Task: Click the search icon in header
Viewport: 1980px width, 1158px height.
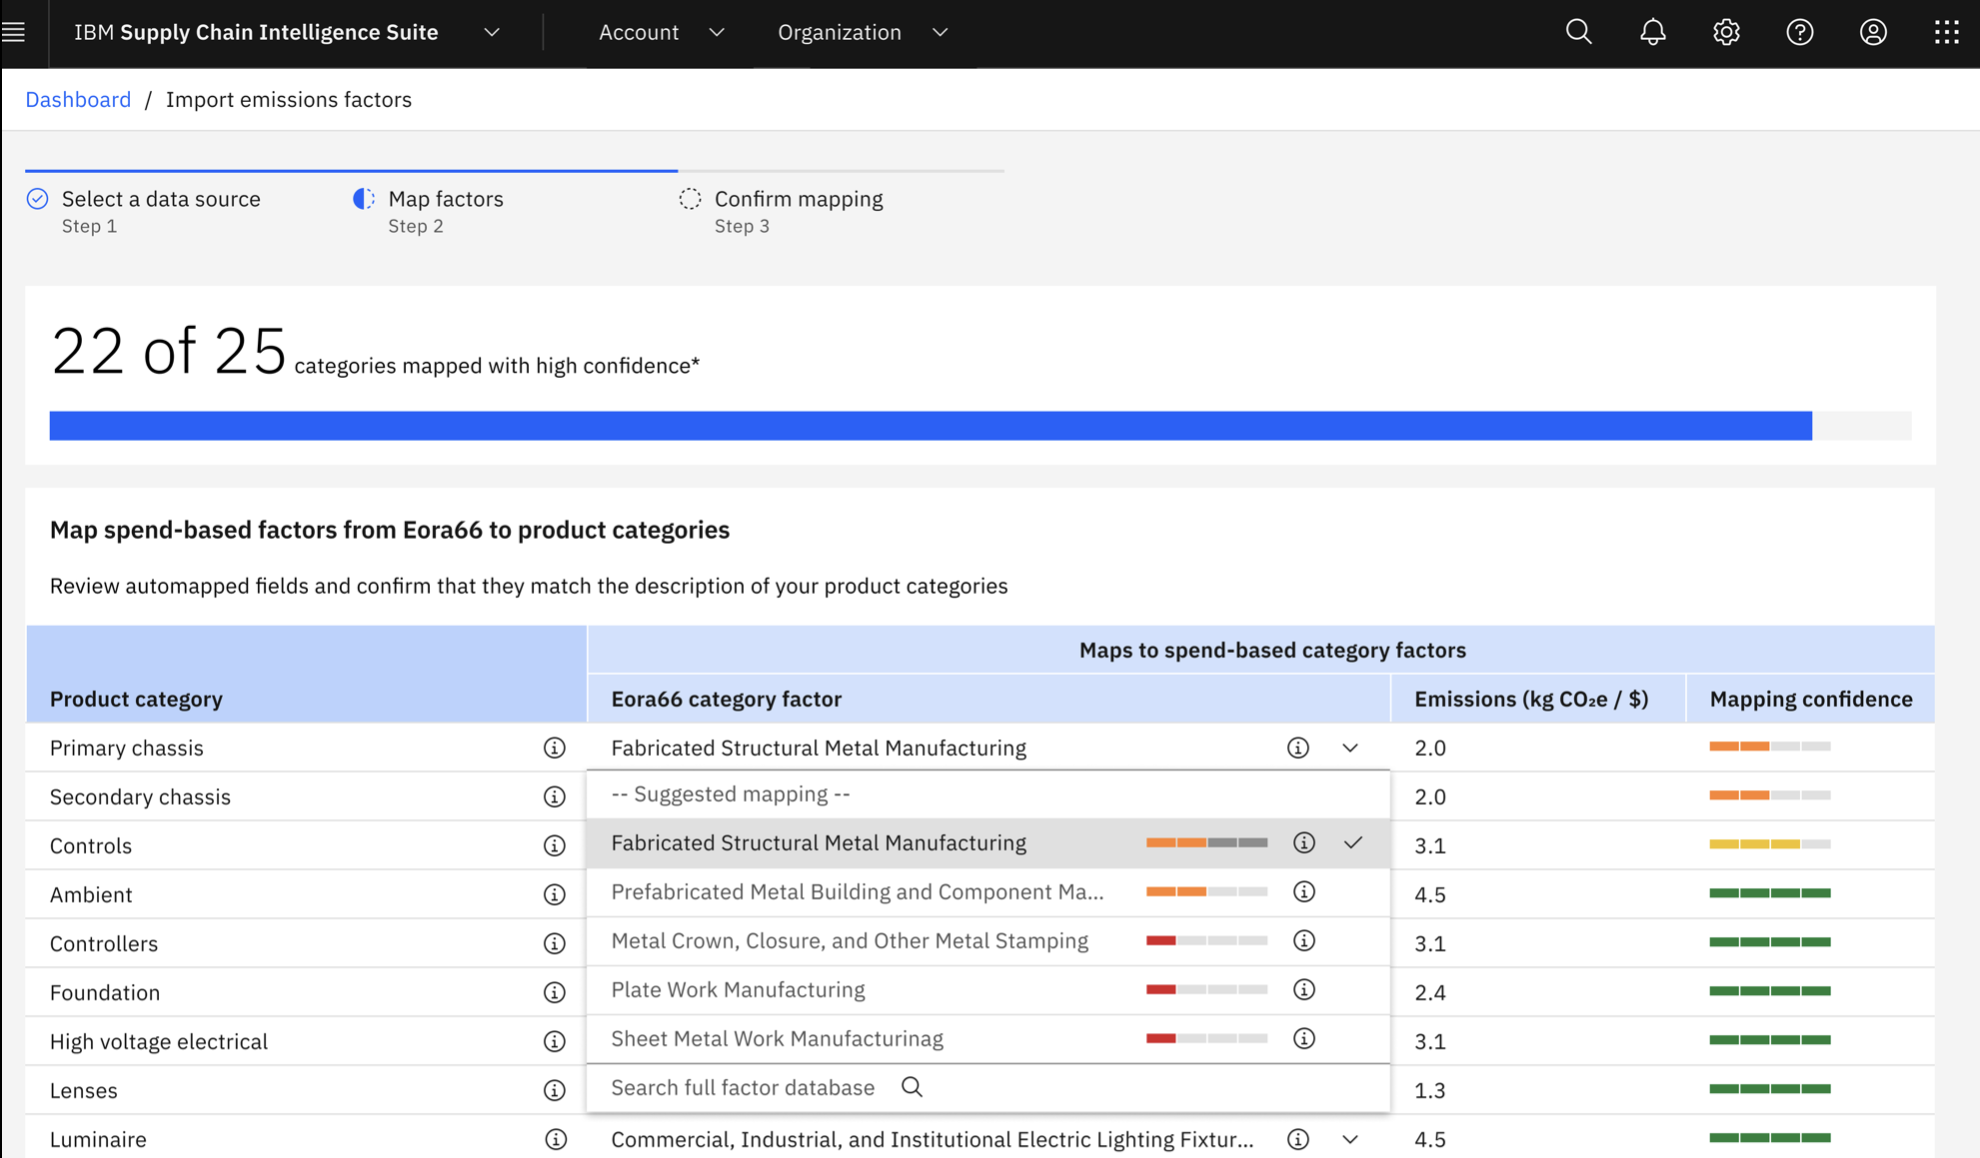Action: [1578, 32]
